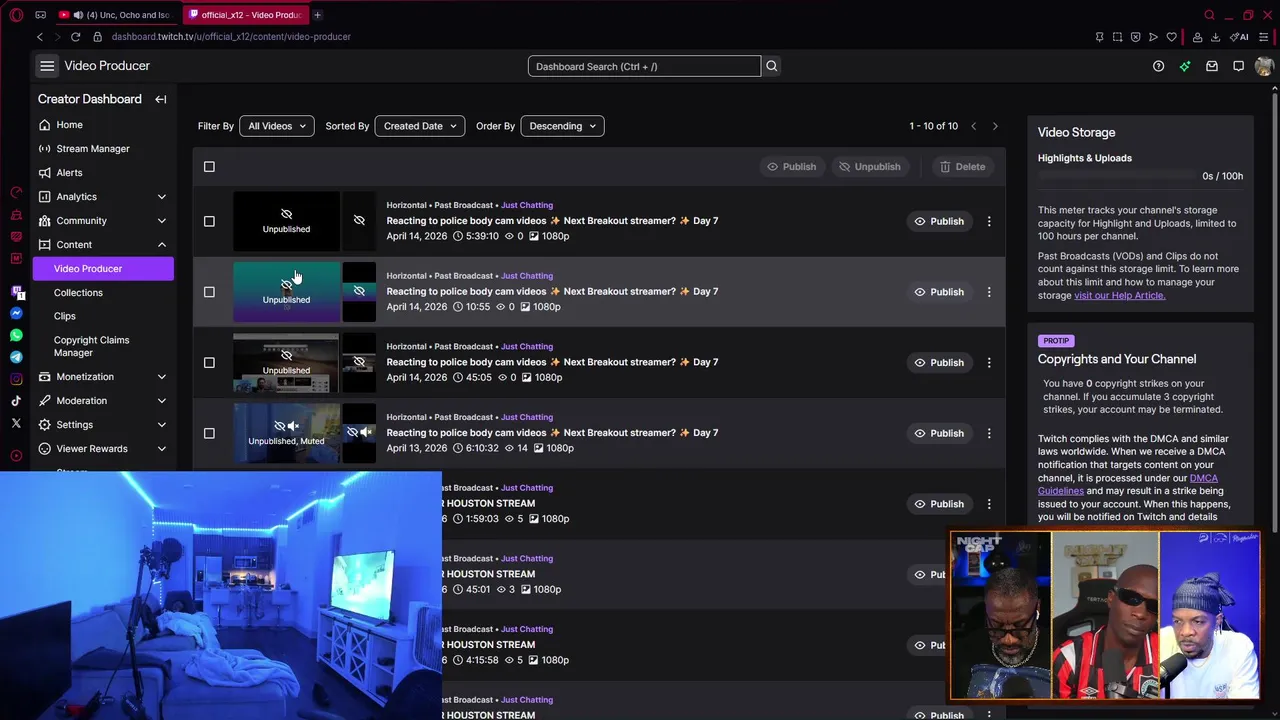
Task: Open thumbnail of the 10:55 video
Action: tap(286, 292)
